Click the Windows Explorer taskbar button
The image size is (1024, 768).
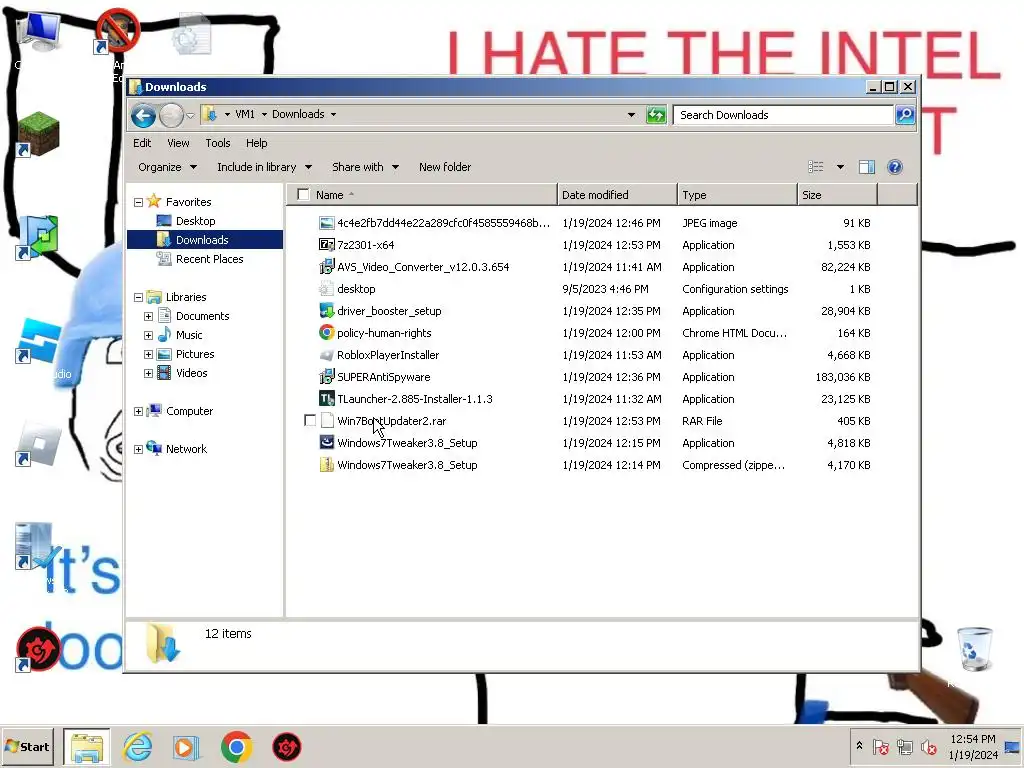[87, 746]
